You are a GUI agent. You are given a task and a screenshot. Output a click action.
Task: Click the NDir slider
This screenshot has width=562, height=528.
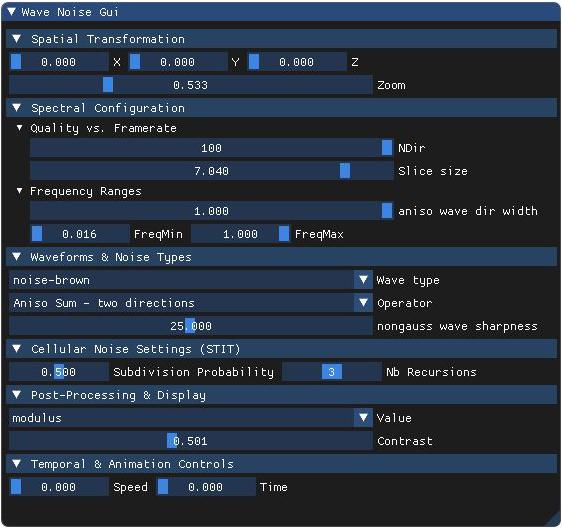coord(211,148)
